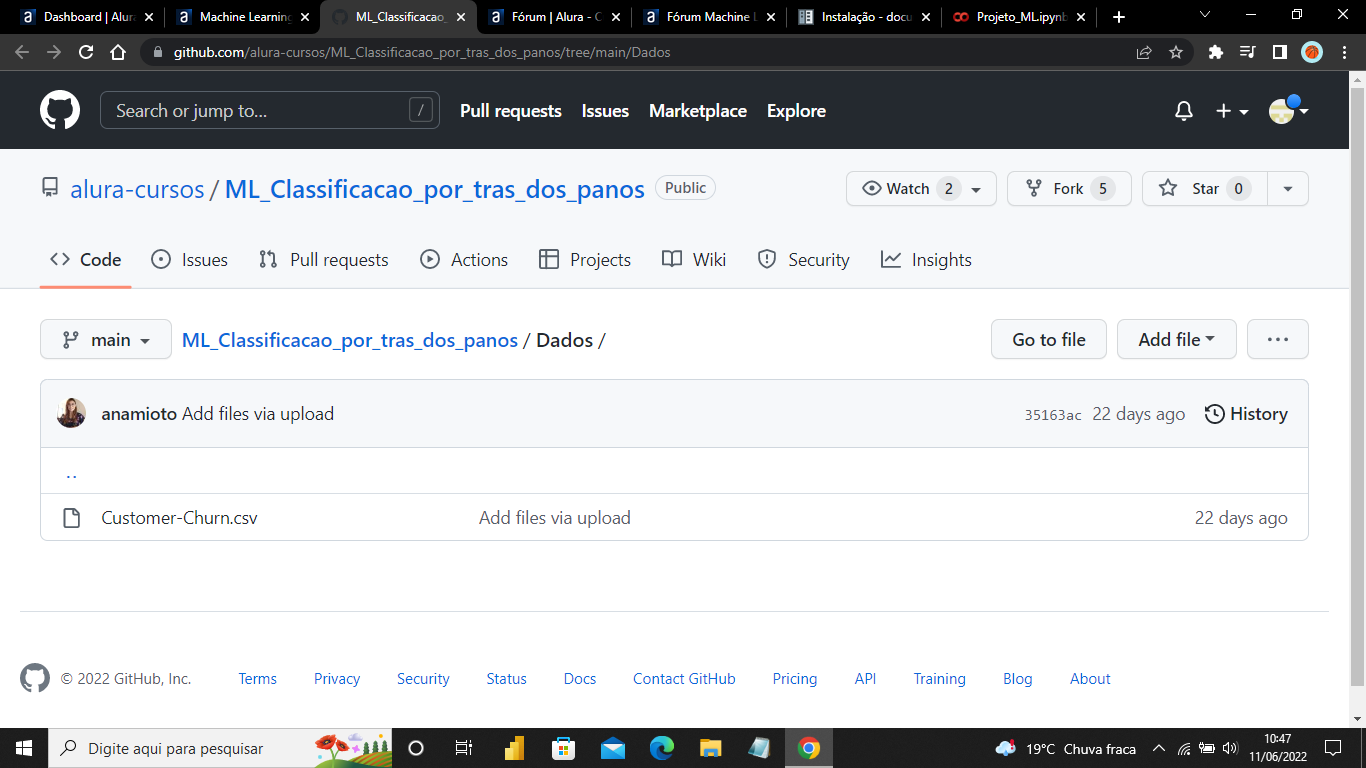Open the Blog footer link
Screen dimensions: 1366x768
tap(1018, 679)
